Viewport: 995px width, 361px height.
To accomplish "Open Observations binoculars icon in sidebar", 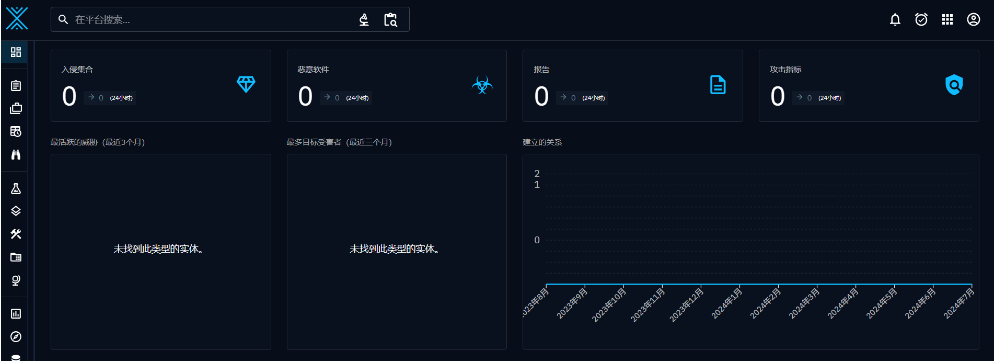I will [x=16, y=154].
